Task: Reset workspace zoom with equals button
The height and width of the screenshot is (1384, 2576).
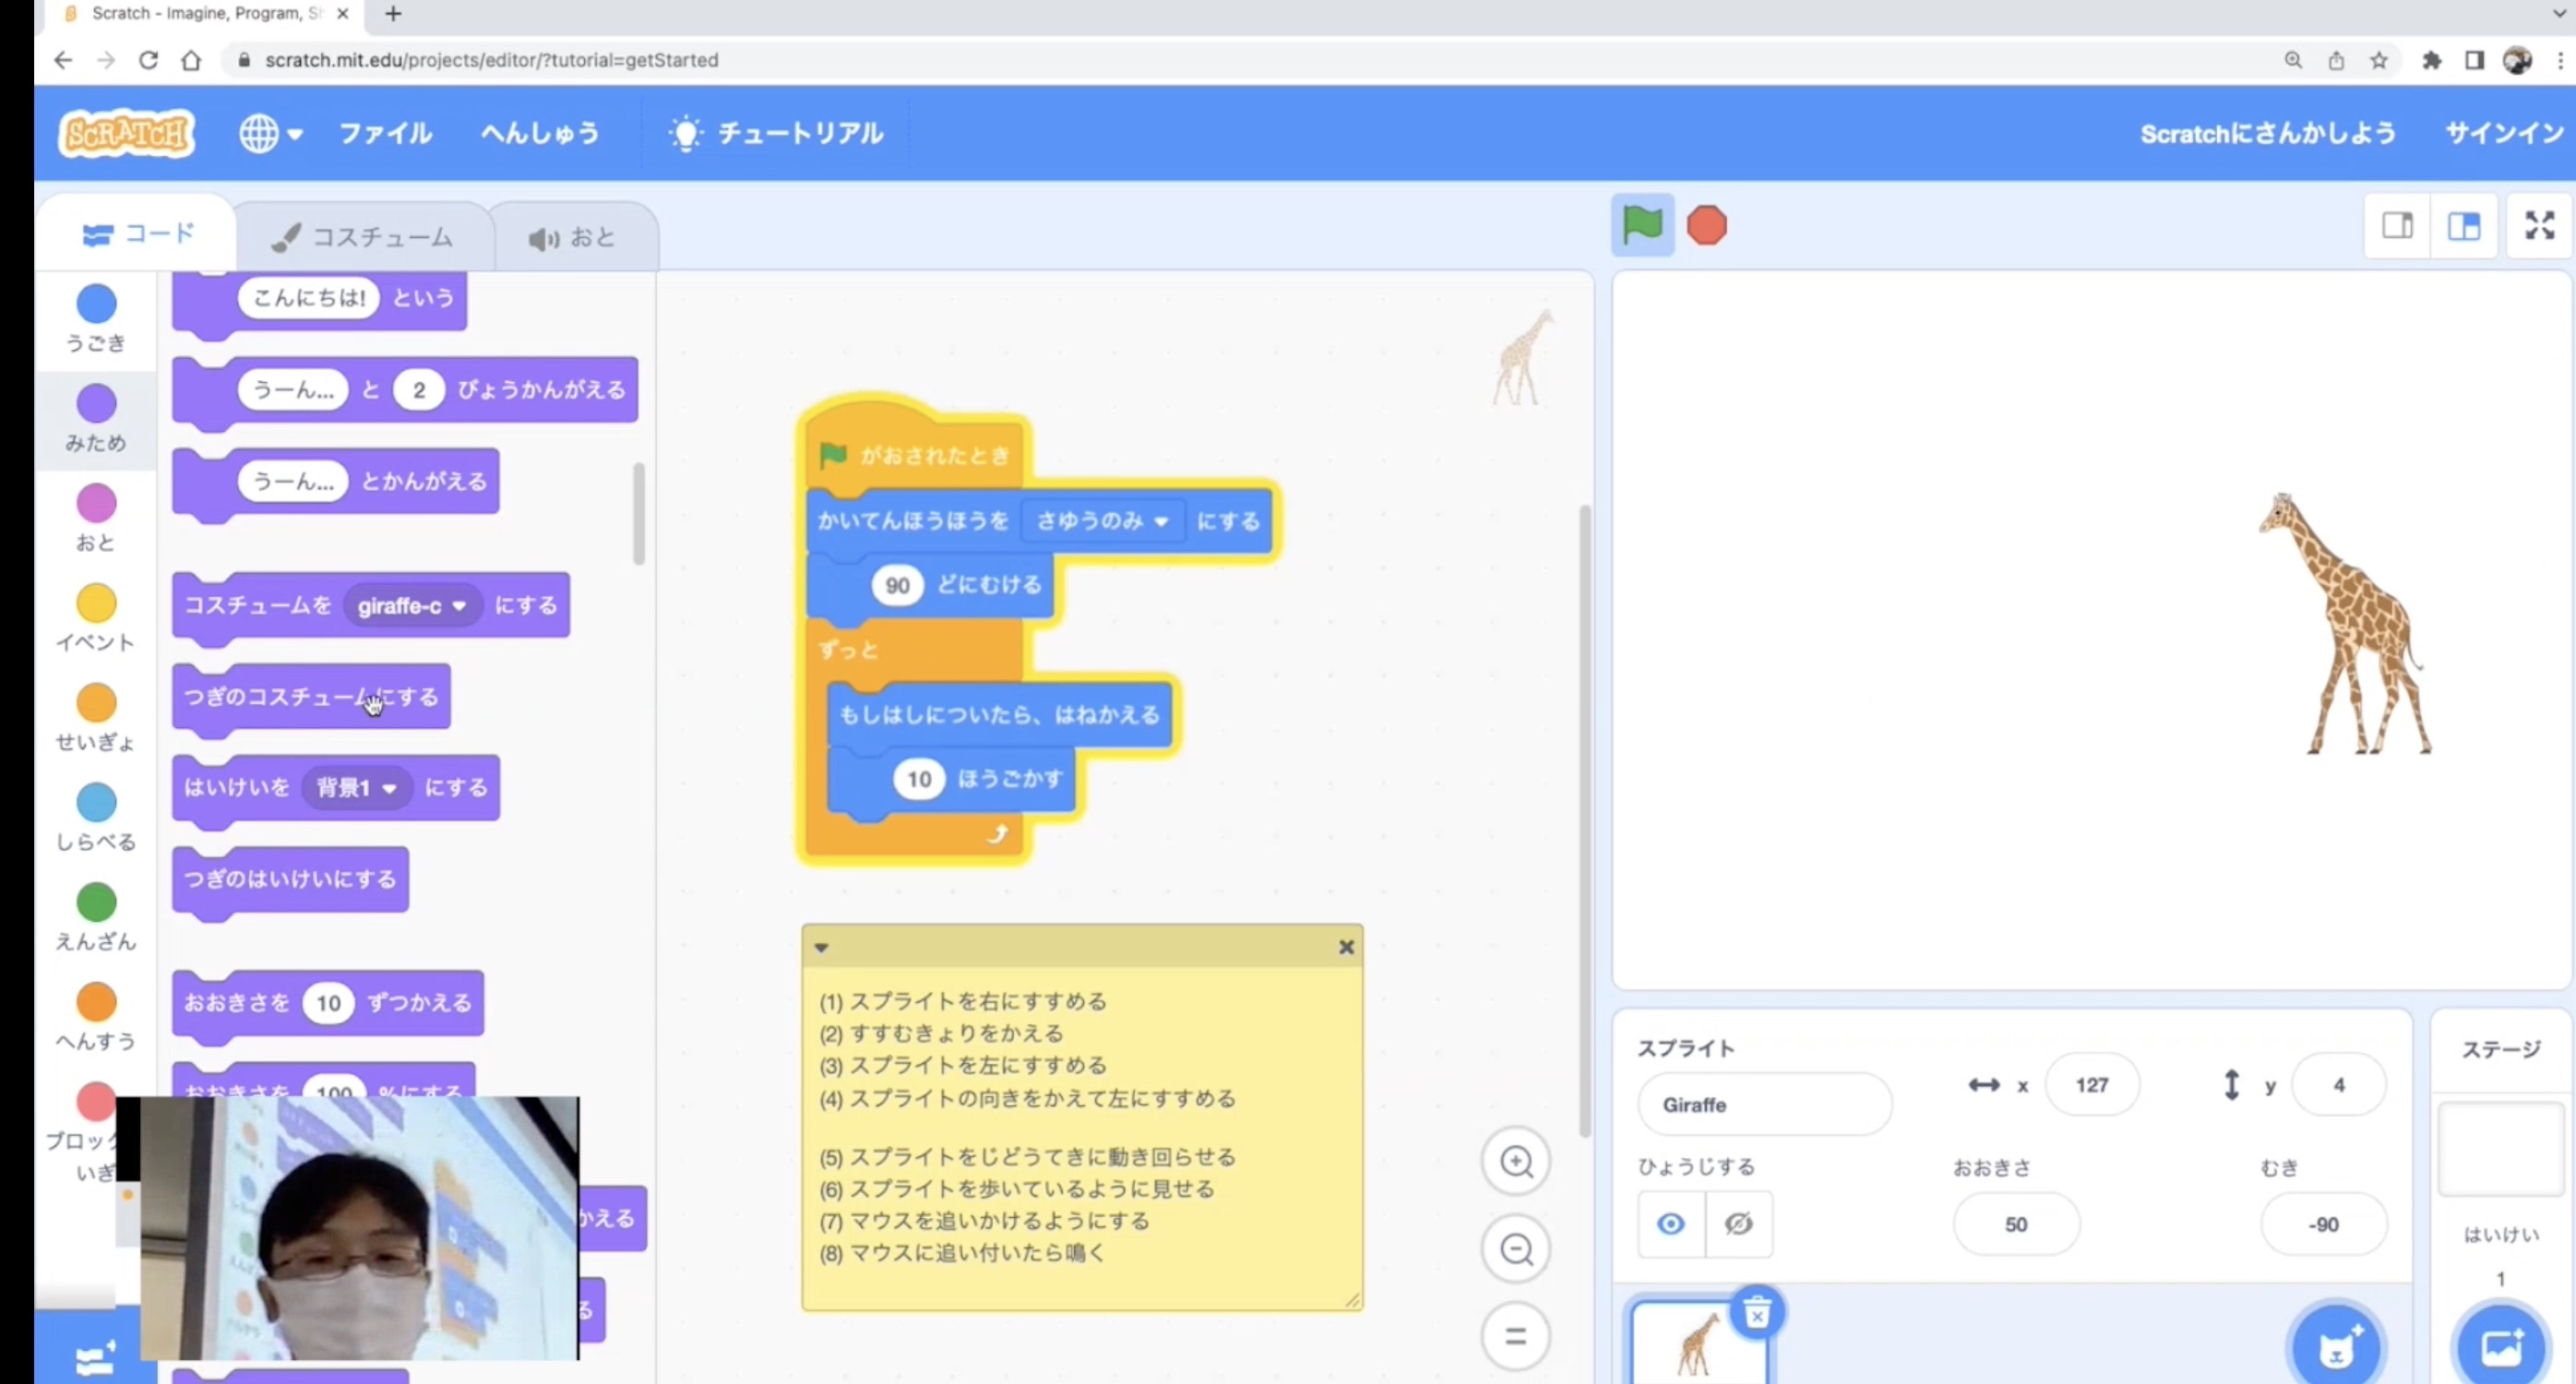Action: [1516, 1336]
